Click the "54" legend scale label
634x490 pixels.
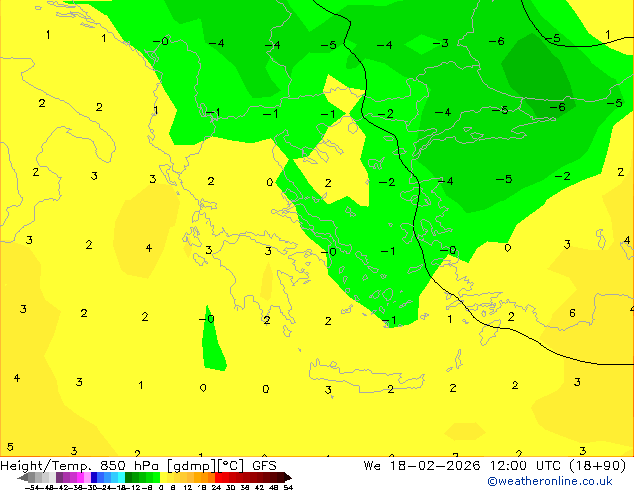pos(288,487)
